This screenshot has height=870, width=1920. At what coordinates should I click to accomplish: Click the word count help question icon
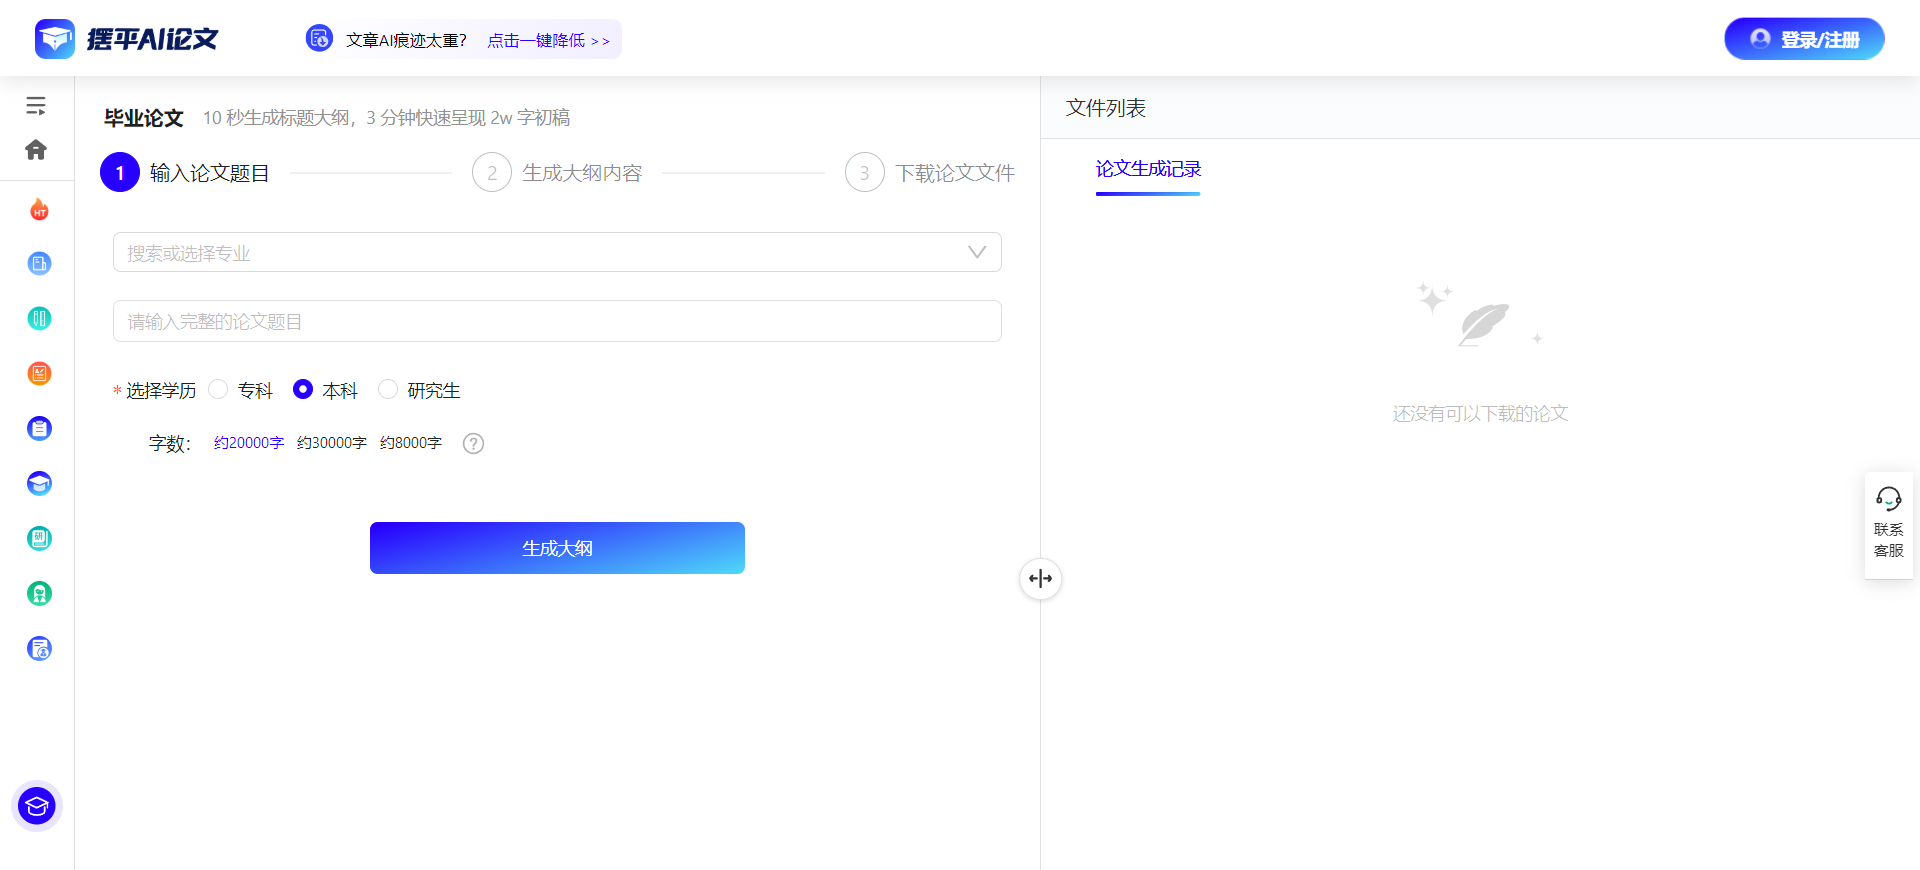[473, 444]
